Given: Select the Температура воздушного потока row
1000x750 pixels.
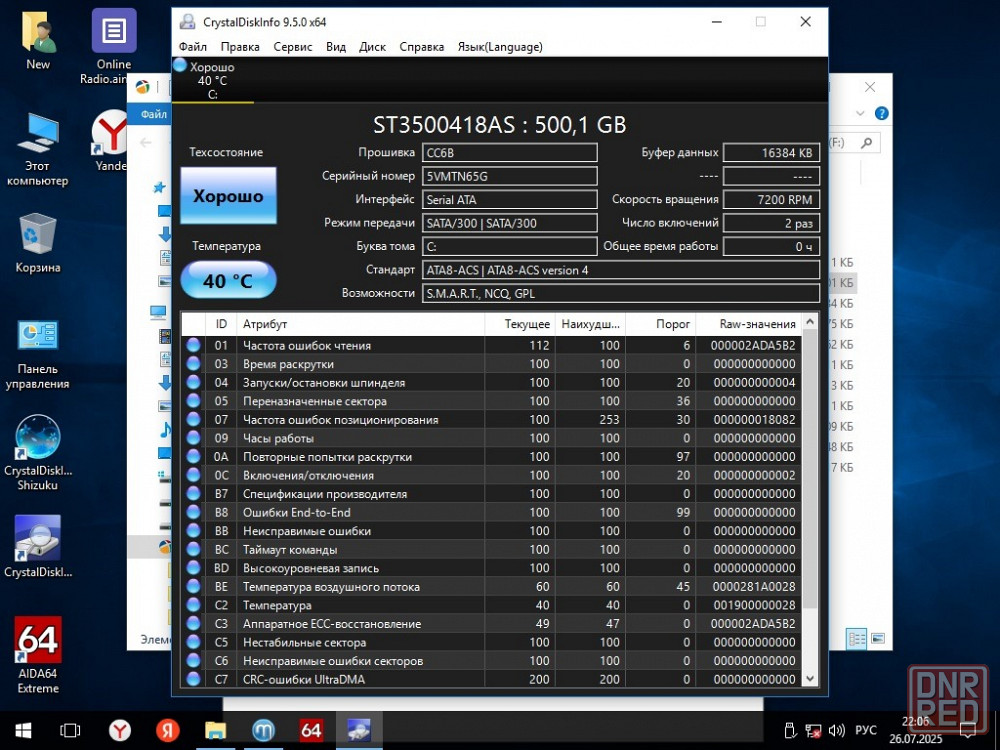Looking at the screenshot, I should pos(492,587).
